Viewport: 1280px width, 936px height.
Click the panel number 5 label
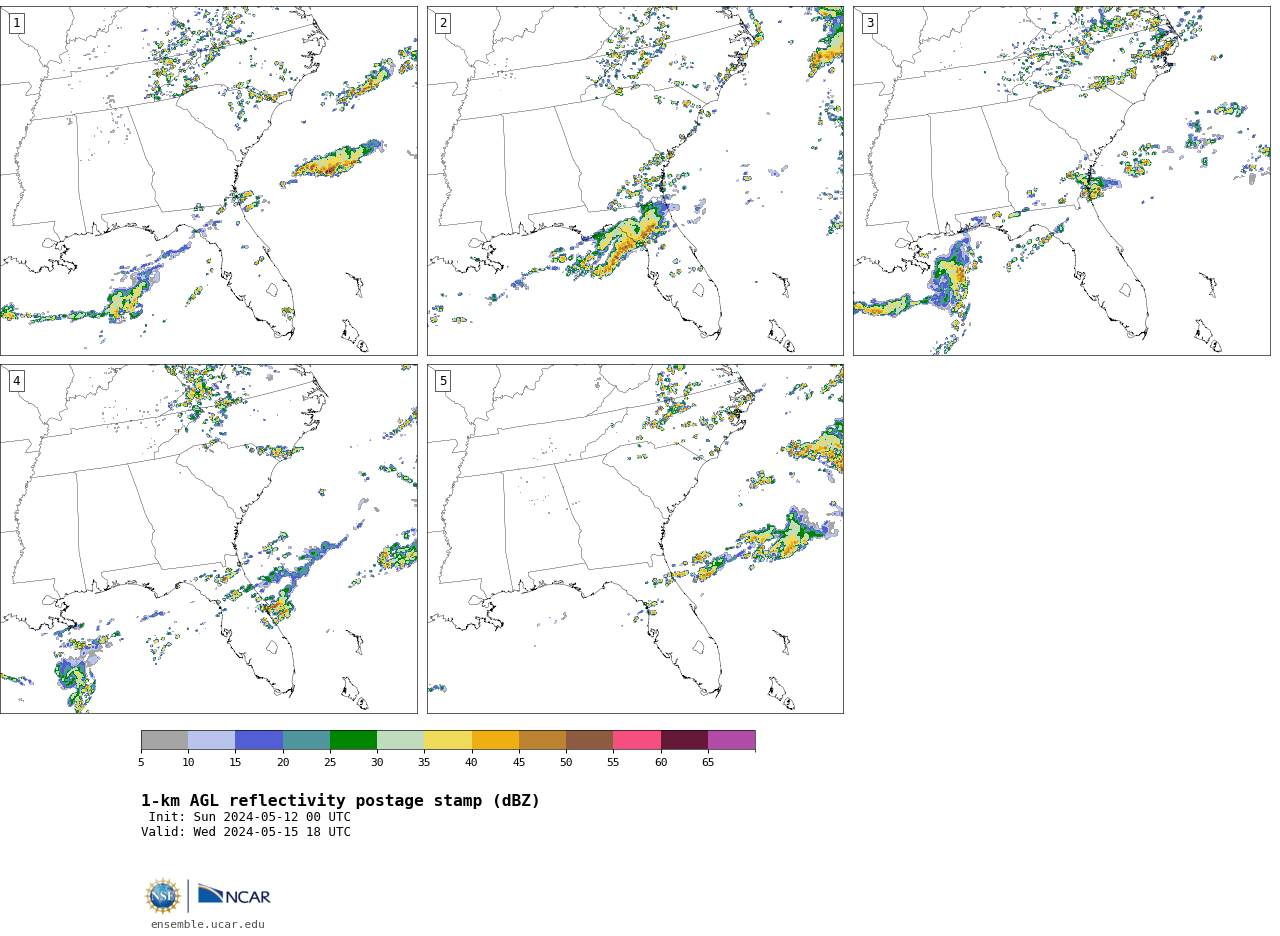coord(443,381)
